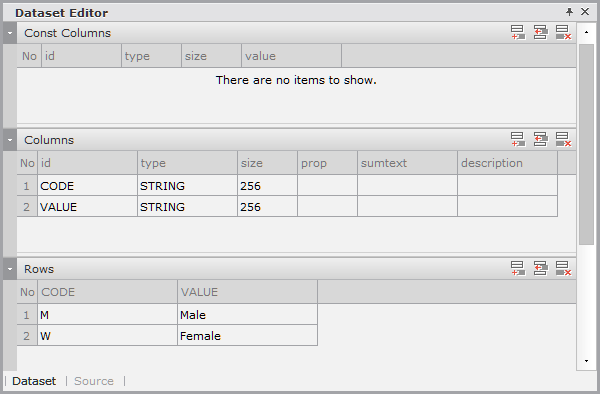This screenshot has width=600, height=394.
Task: Select the Dataset tab
Action: tap(34, 381)
